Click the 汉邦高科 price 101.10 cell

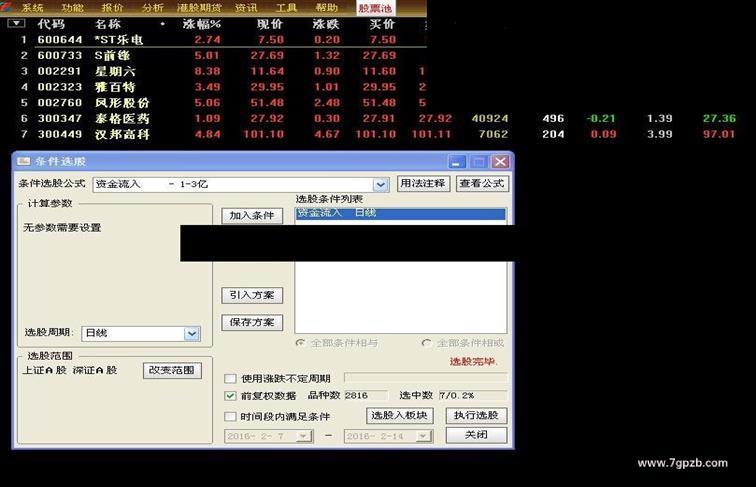point(264,134)
